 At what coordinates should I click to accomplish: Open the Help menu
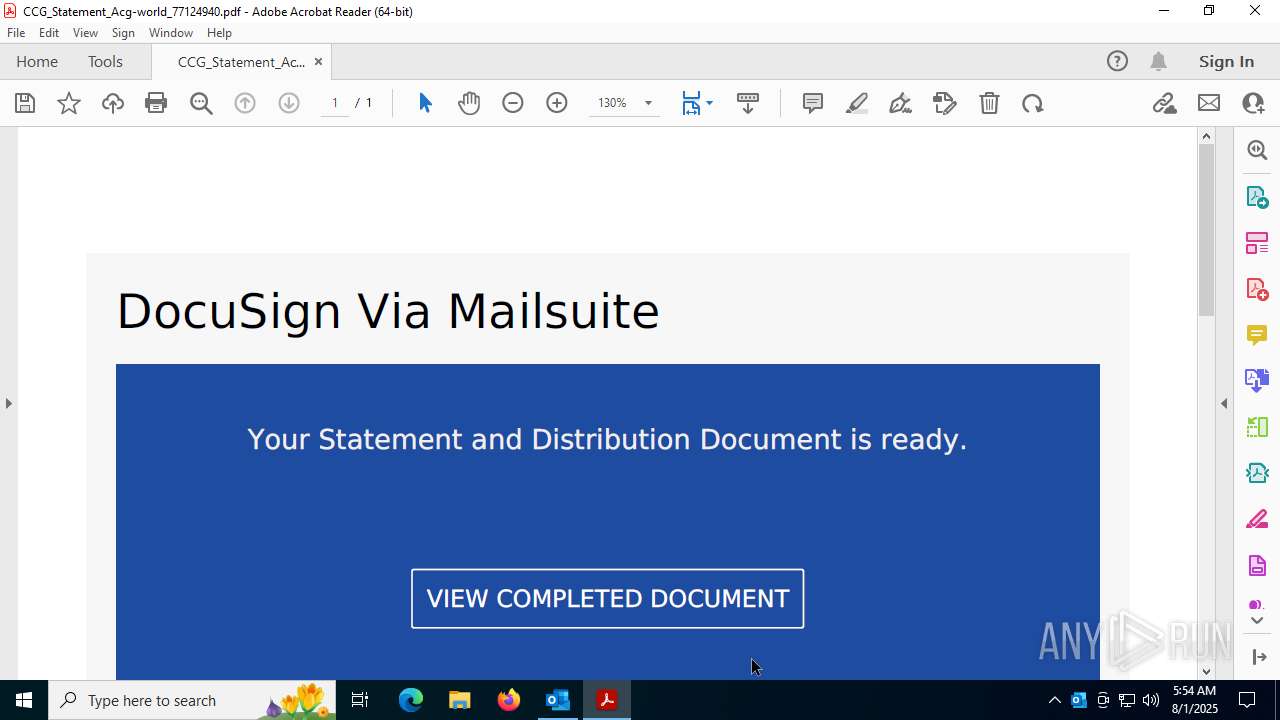(x=219, y=33)
